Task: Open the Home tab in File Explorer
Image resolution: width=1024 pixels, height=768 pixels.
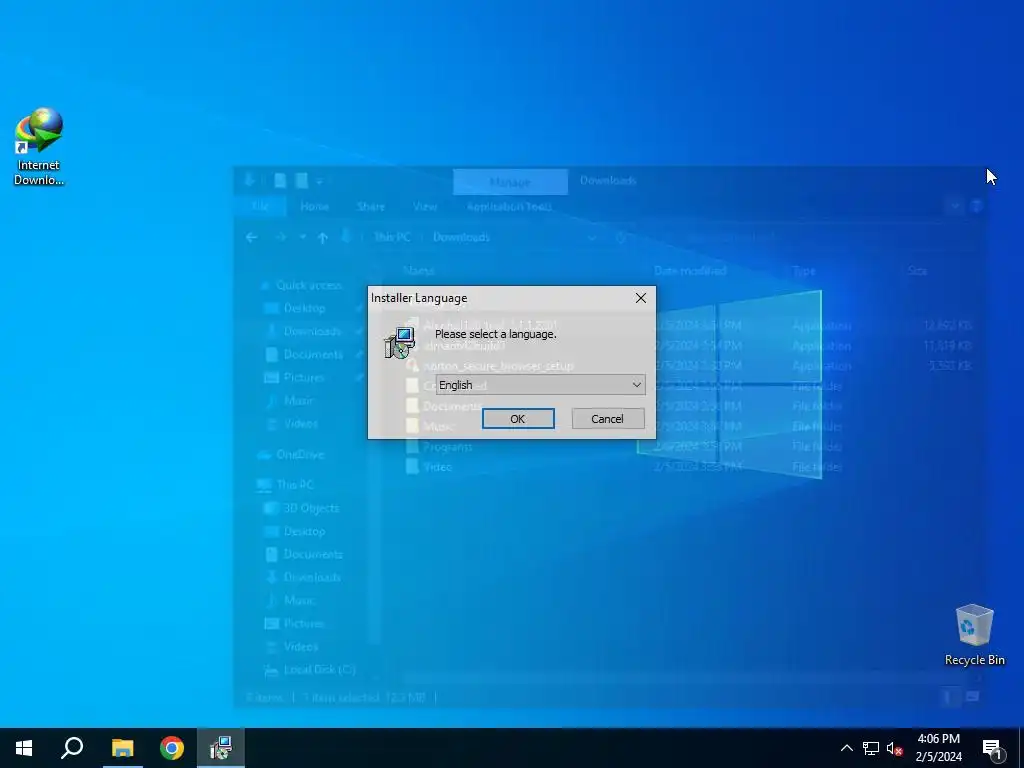Action: (314, 206)
